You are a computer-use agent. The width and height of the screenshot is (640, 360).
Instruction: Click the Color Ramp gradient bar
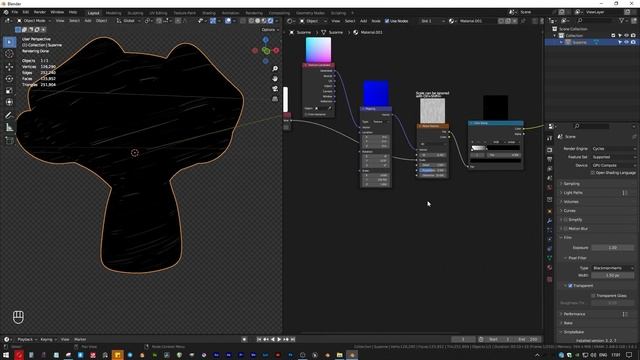pyautogui.click(x=496, y=148)
